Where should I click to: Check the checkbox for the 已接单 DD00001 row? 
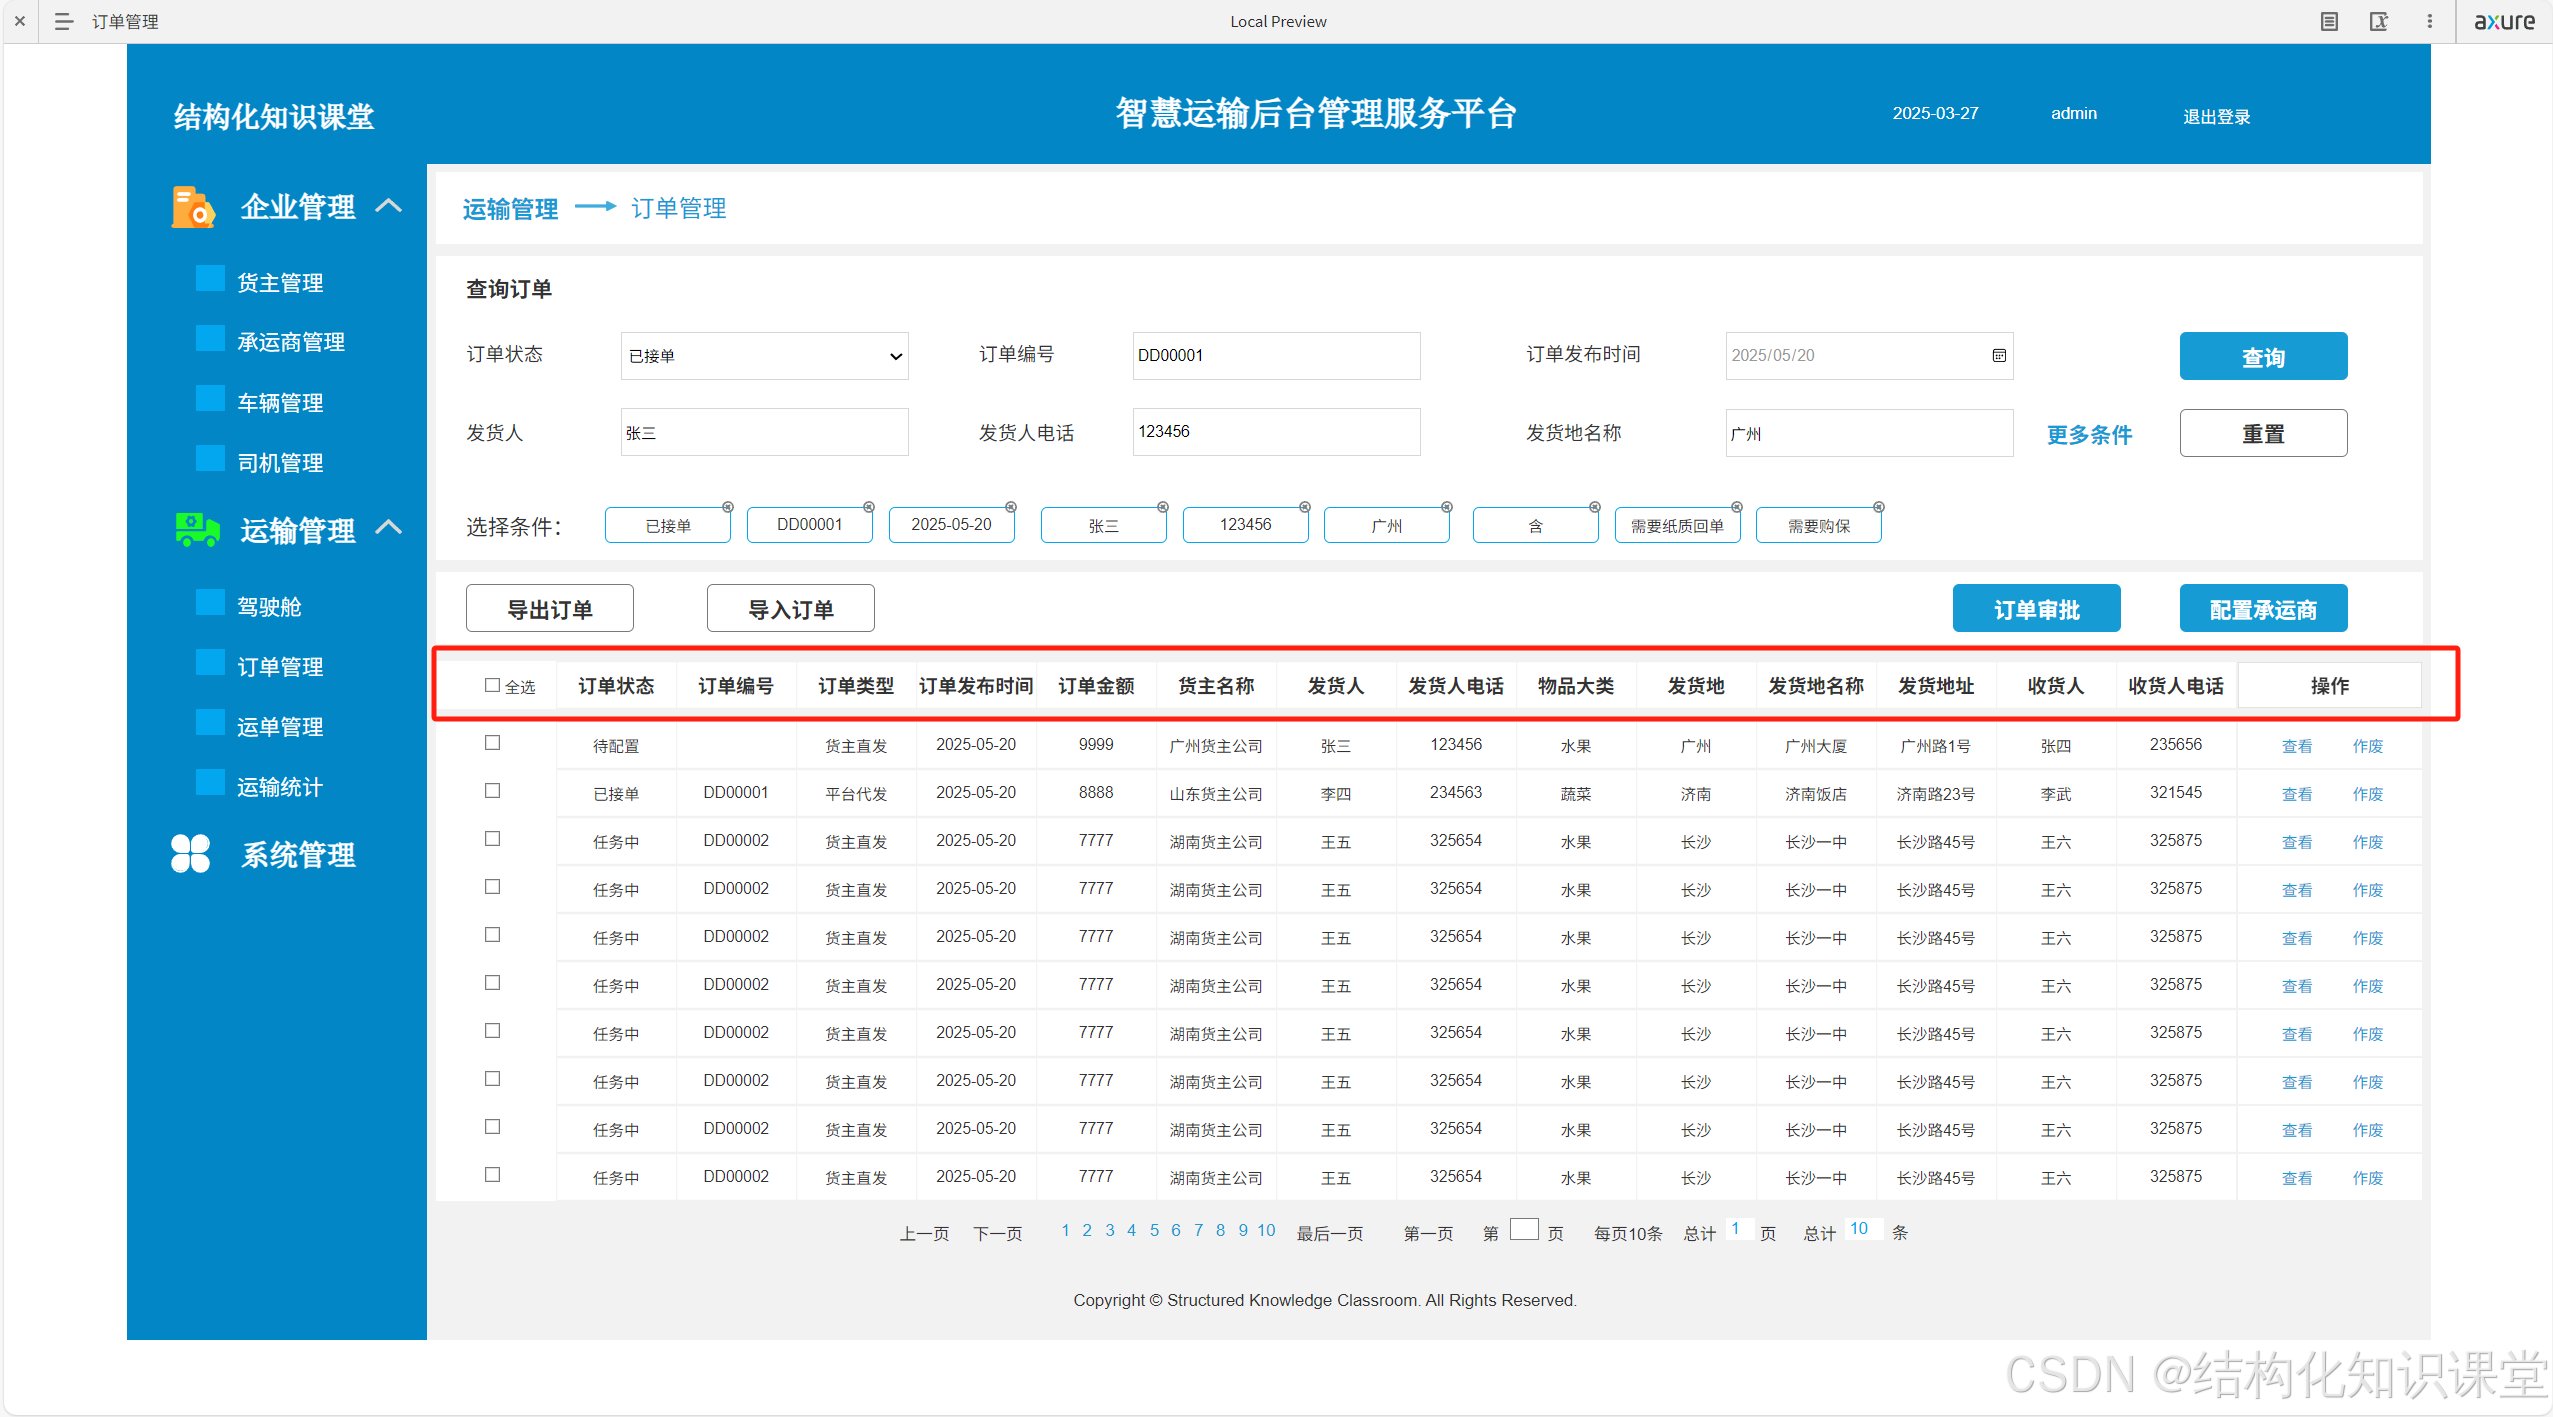(x=492, y=791)
